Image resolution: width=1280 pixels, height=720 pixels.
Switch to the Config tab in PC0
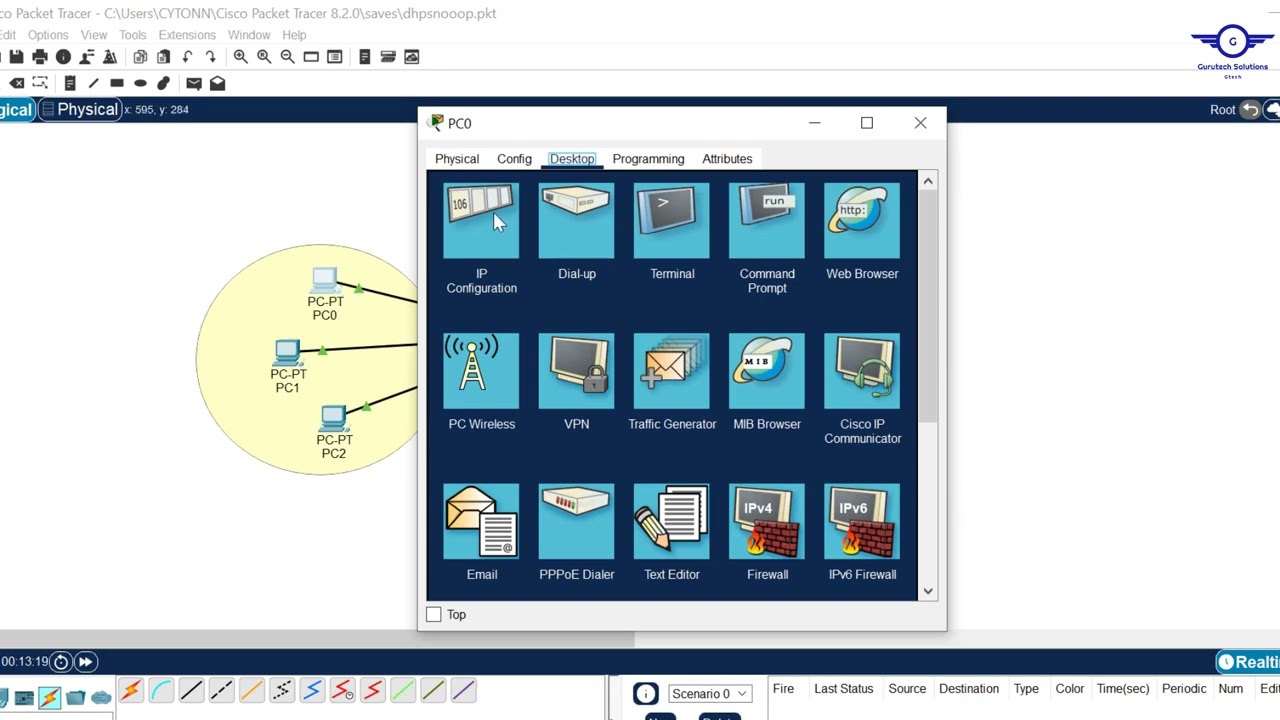click(x=514, y=159)
